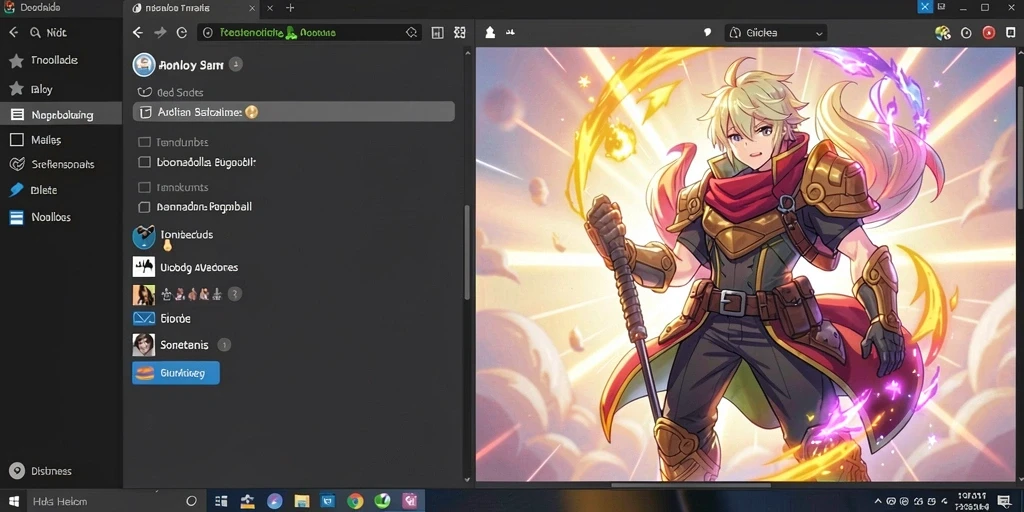Click the back arrow beside the address bar
The image size is (1024, 512).
click(x=138, y=33)
